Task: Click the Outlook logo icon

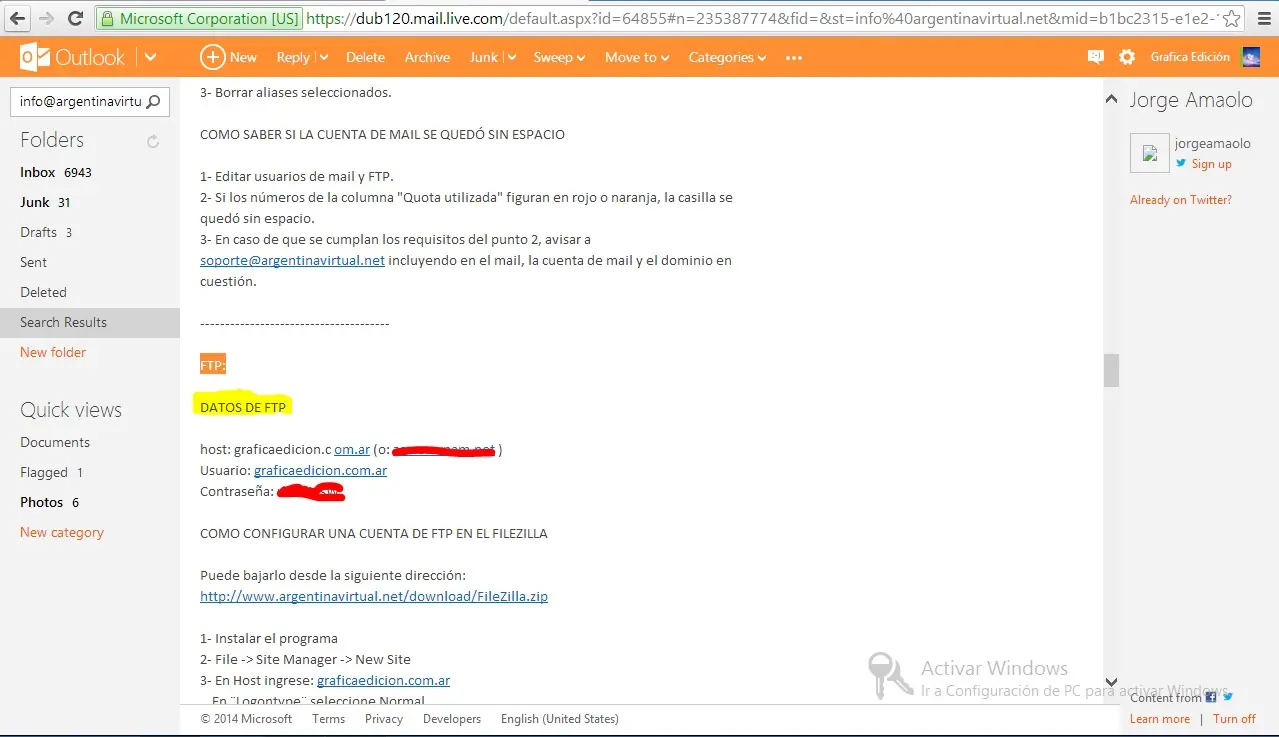Action: pos(36,58)
